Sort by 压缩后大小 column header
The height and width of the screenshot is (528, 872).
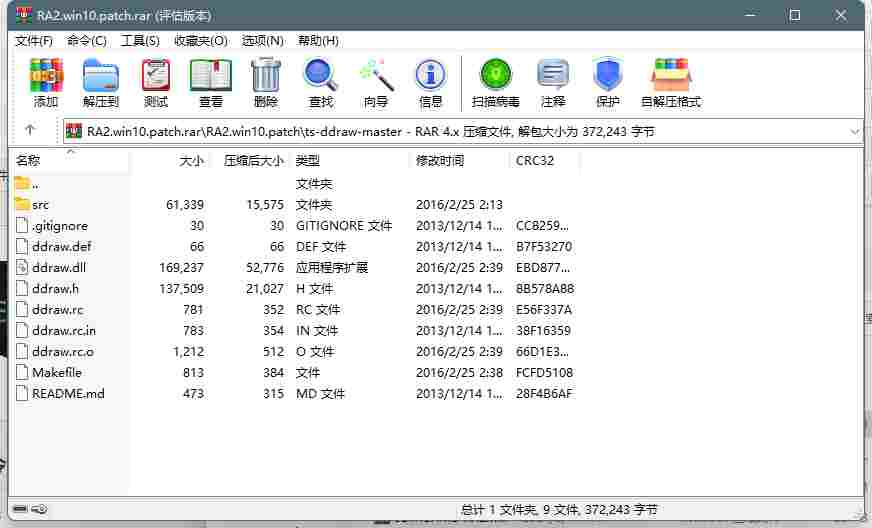click(251, 161)
